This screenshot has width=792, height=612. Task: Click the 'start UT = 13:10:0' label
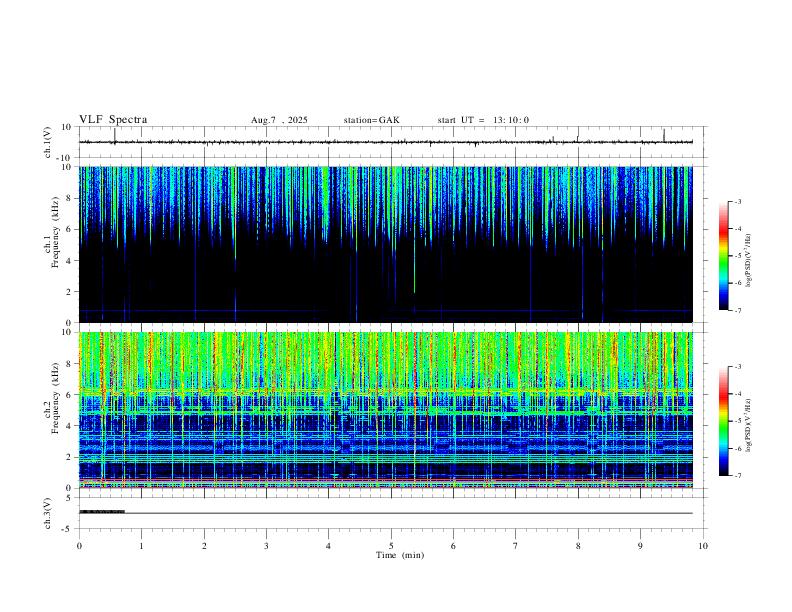coord(483,120)
